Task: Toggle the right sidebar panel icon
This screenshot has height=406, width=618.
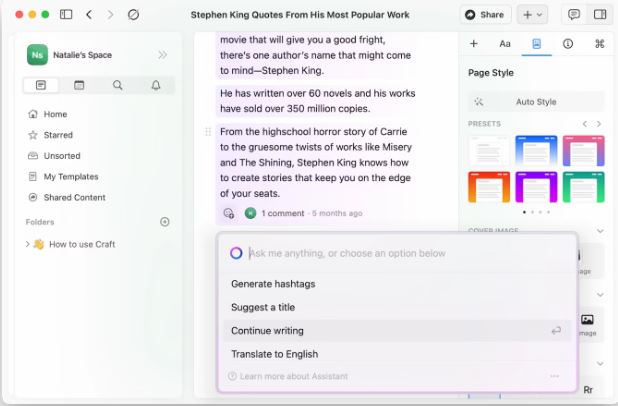Action: click(x=600, y=15)
